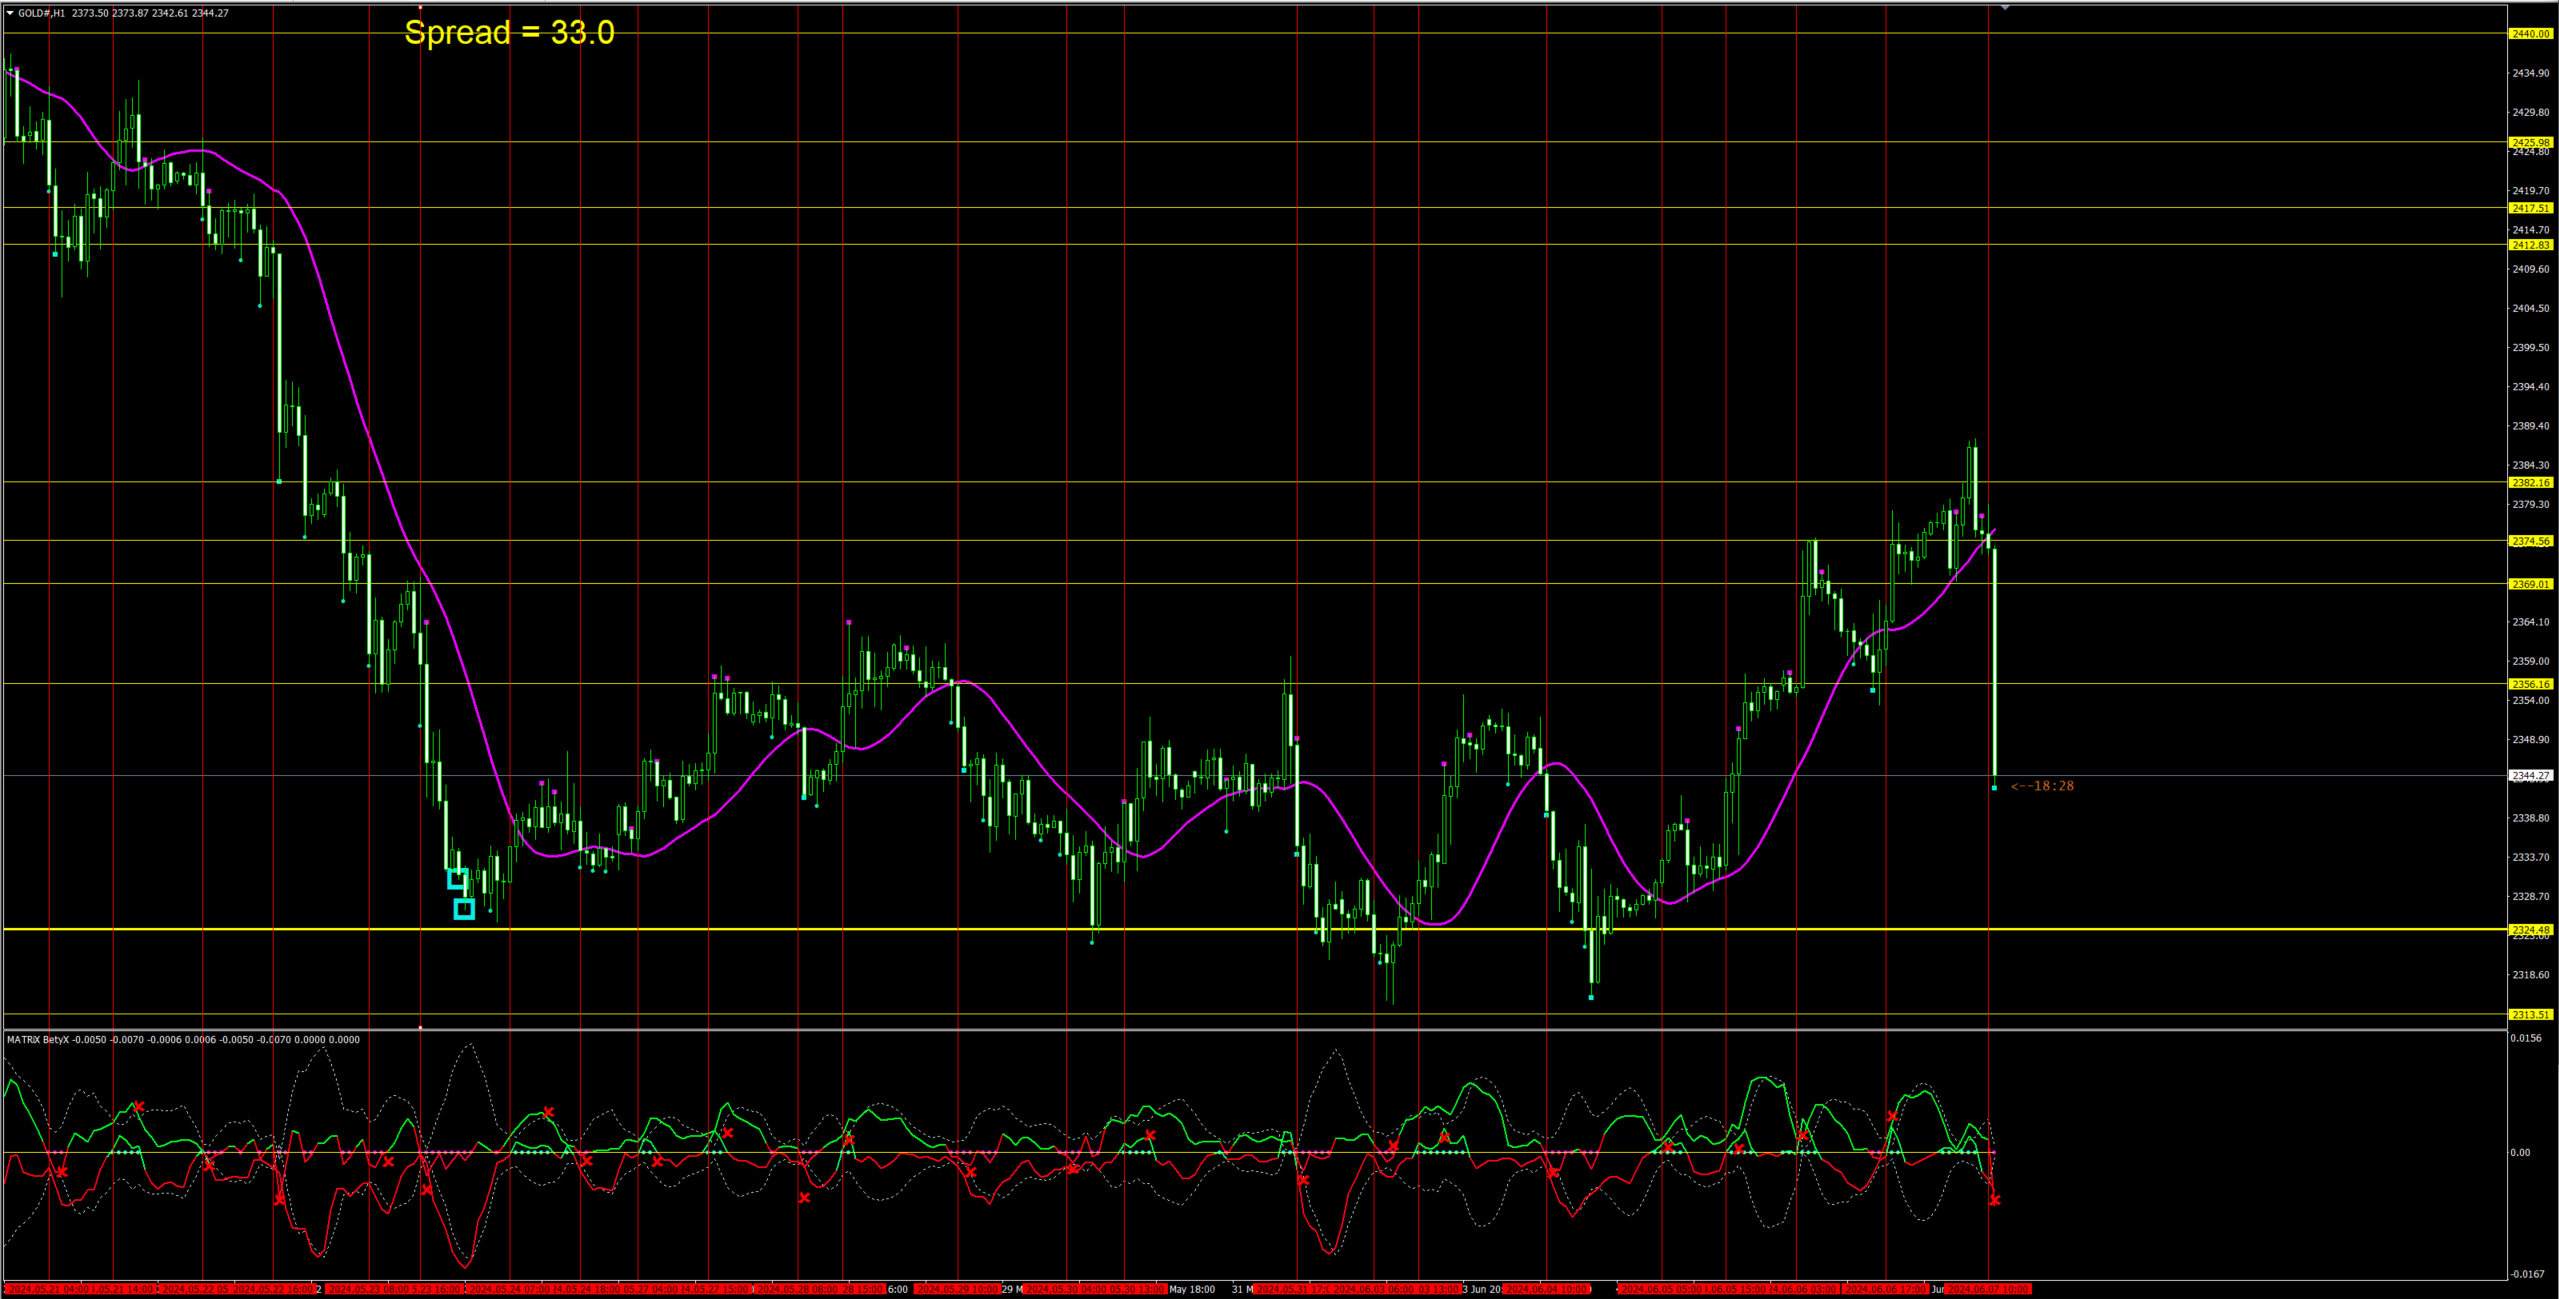
Task: Open the GOLD#,H1 one-click trading arrow
Action: click(10, 13)
